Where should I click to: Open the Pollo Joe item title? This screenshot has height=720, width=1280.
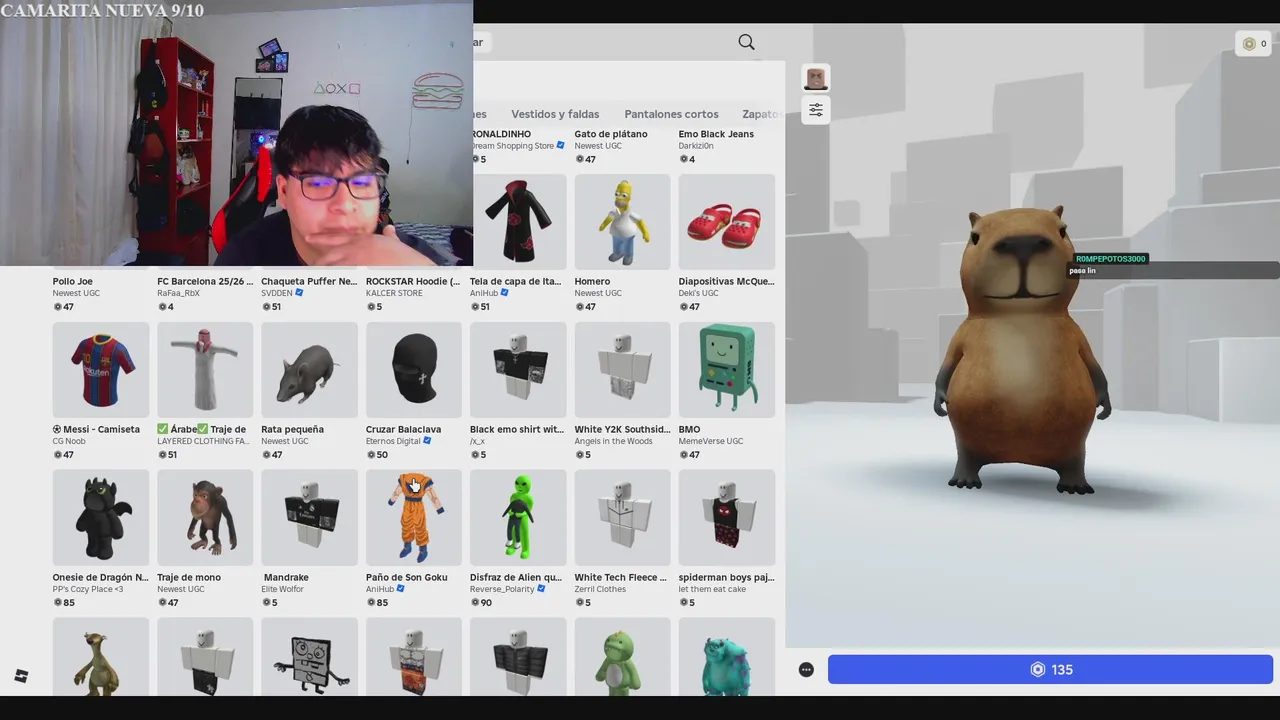pos(73,281)
